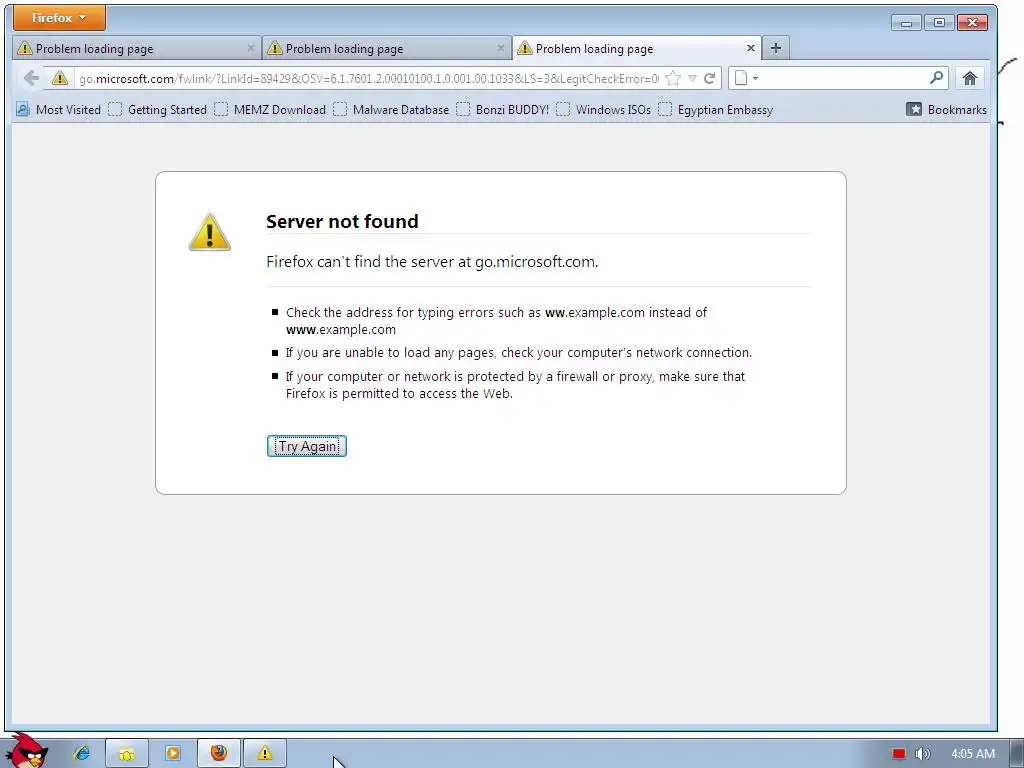Image resolution: width=1024 pixels, height=768 pixels.
Task: Open the address bar history dropdown arrow
Action: [x=692, y=79]
